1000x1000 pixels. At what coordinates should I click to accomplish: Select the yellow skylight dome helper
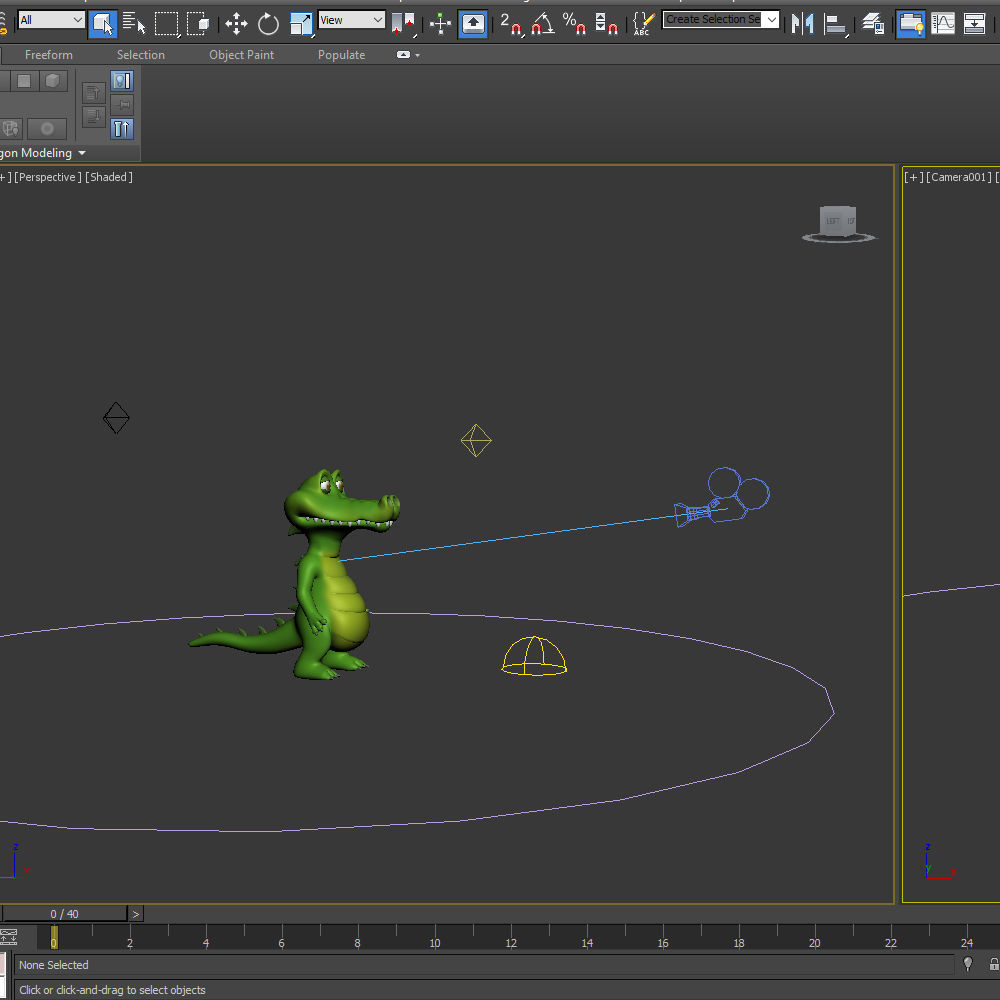pyautogui.click(x=534, y=656)
